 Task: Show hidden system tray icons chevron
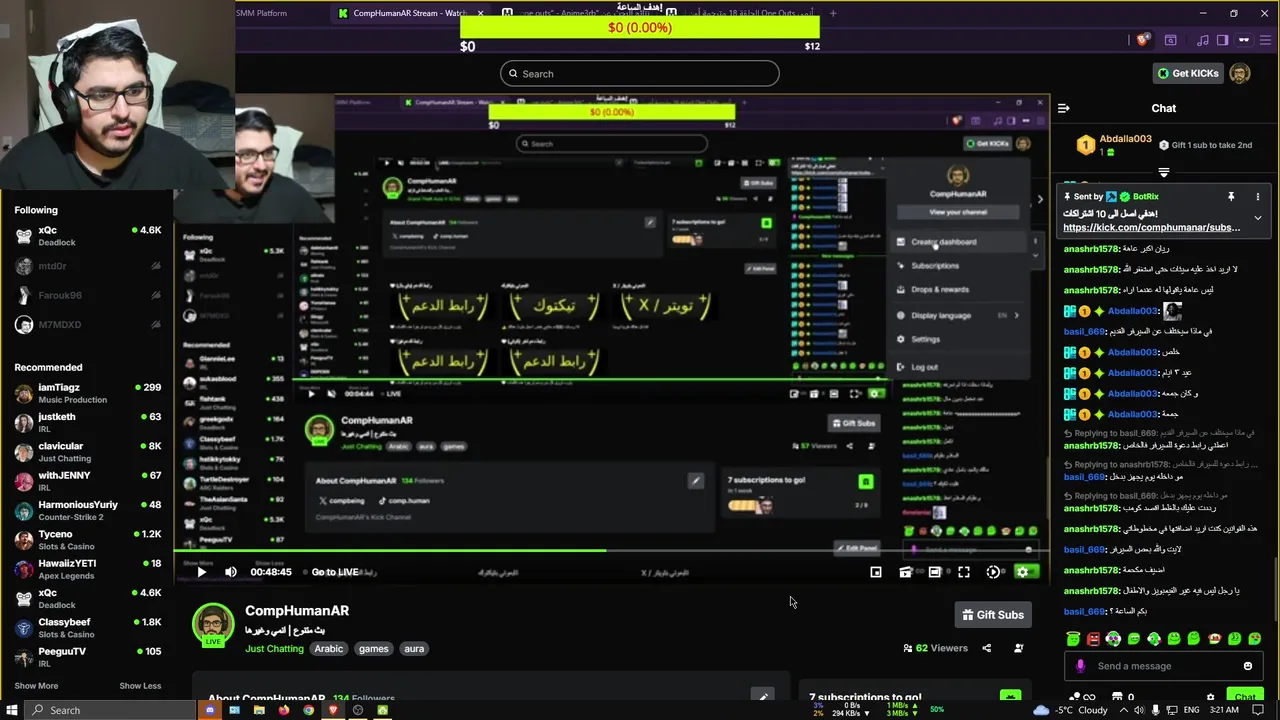[1123, 710]
